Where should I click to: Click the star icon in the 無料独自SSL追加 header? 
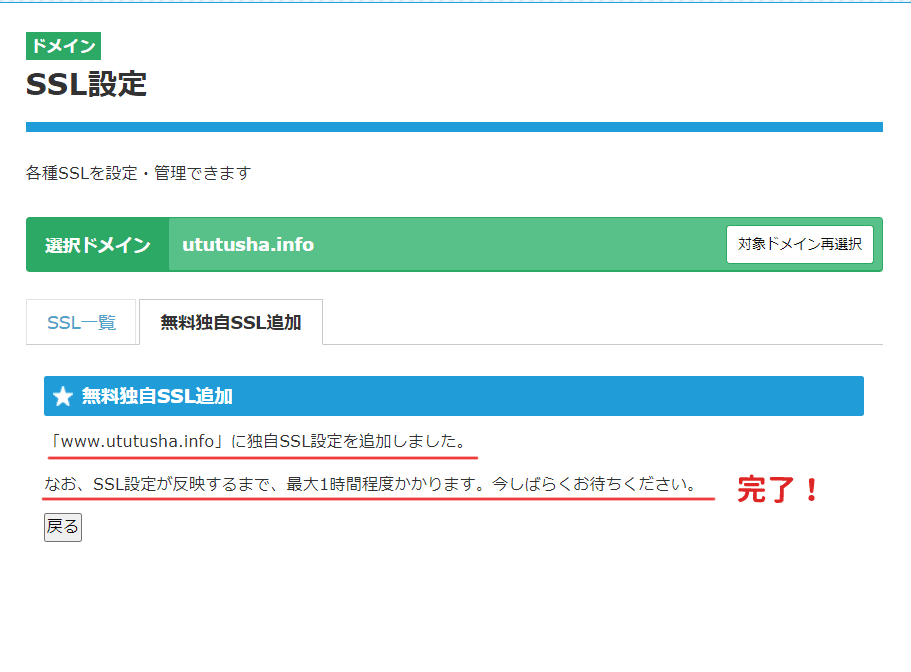point(63,397)
